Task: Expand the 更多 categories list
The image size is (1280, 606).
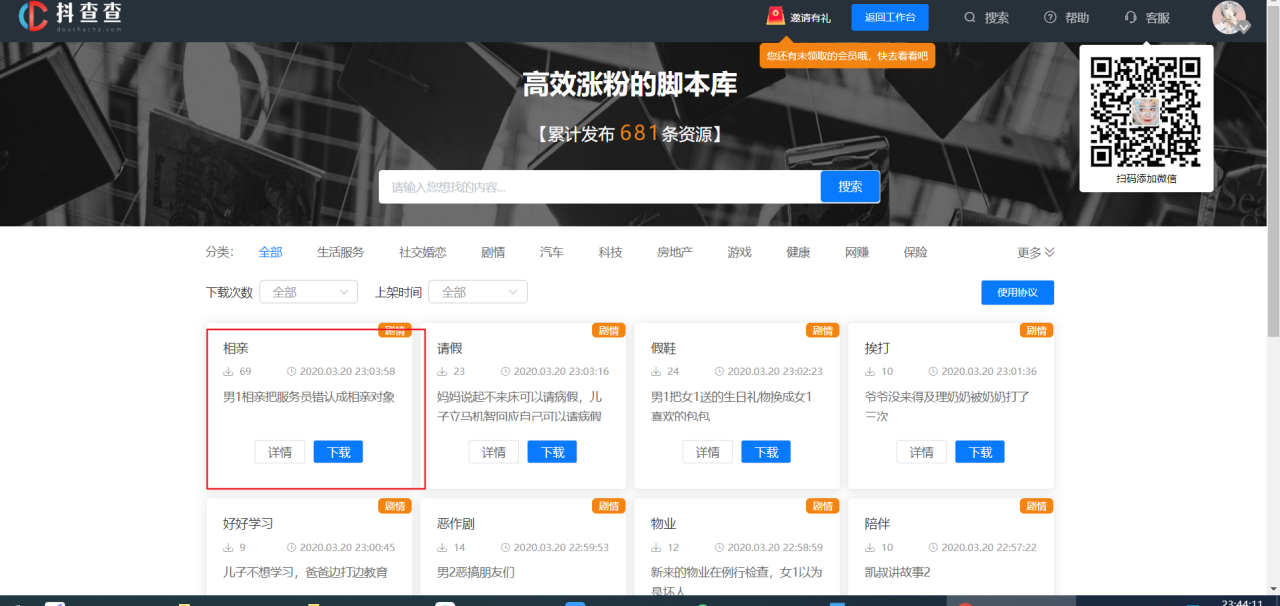Action: 1035,252
